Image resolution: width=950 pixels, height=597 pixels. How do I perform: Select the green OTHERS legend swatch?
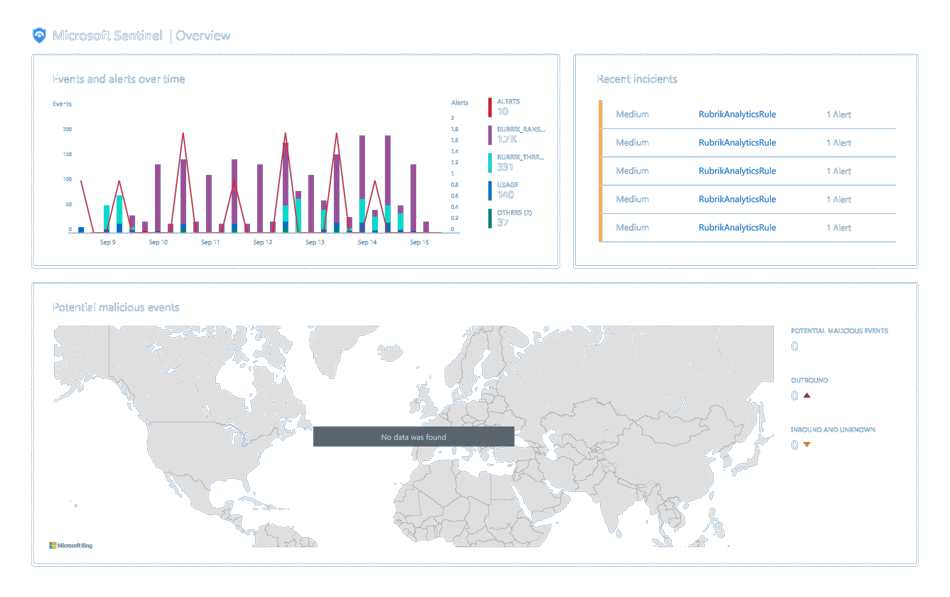[x=490, y=219]
